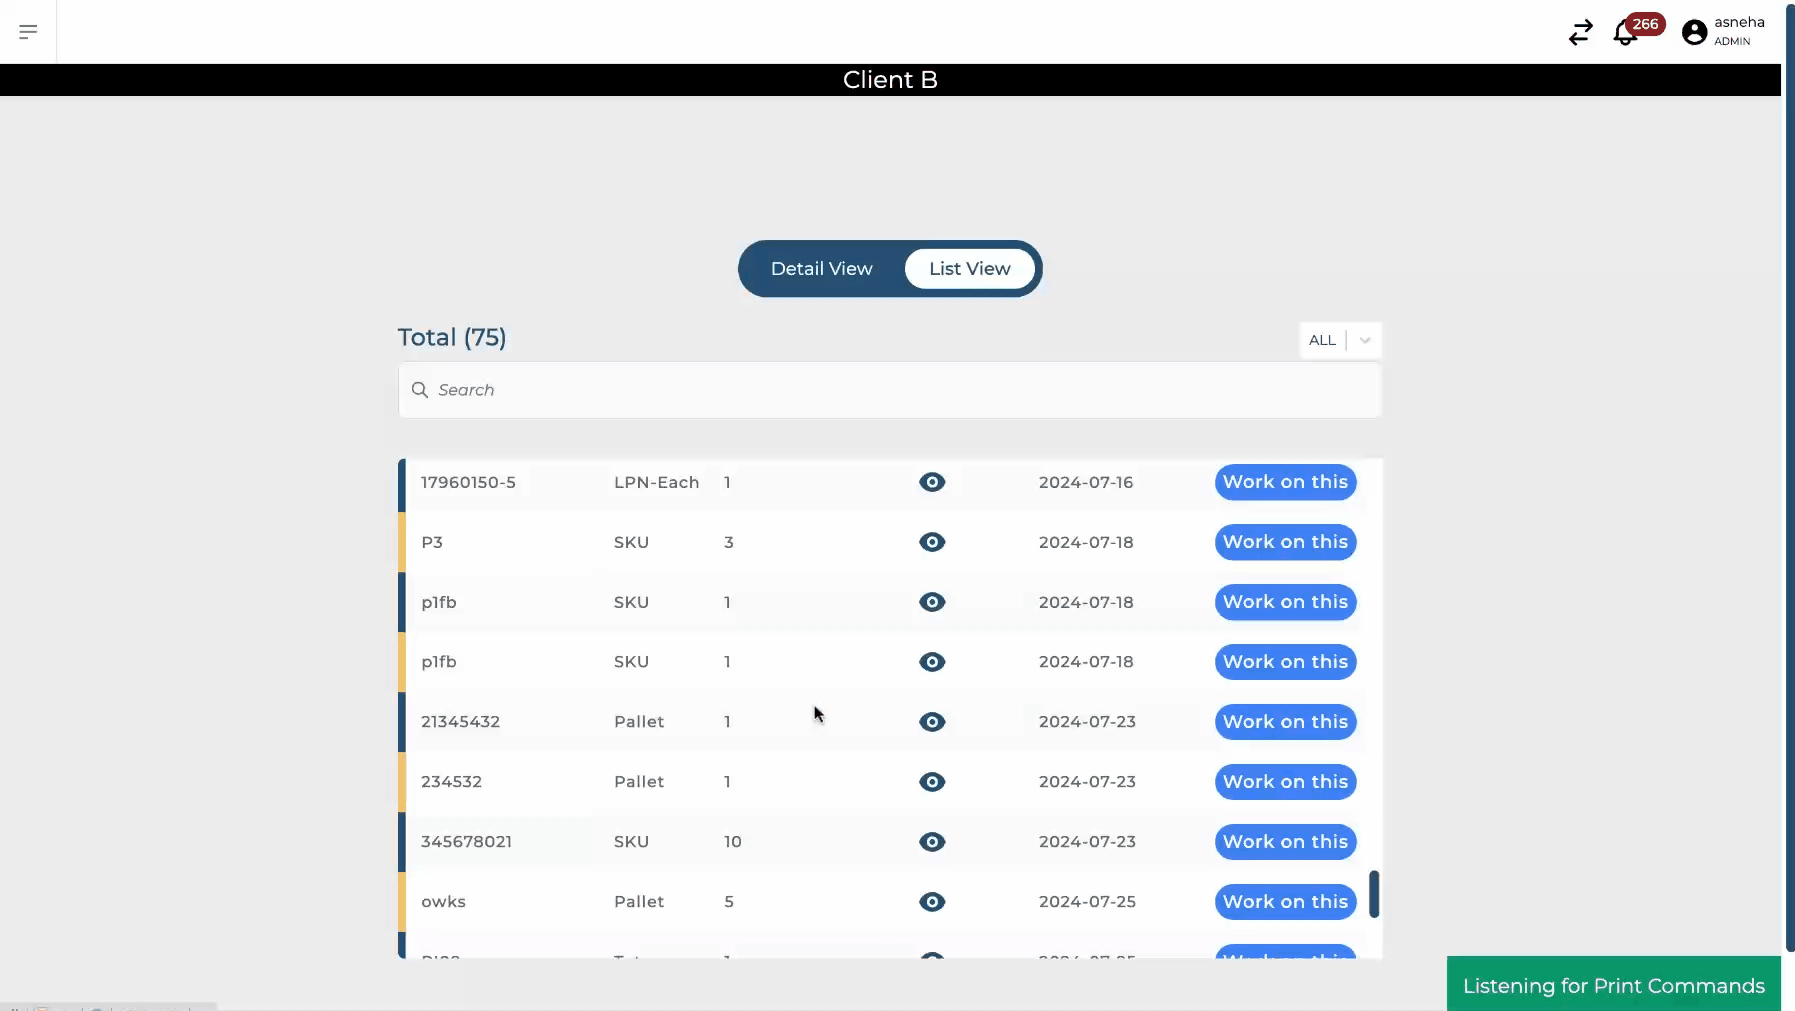Toggle eye icon on 234532 row

932,782
